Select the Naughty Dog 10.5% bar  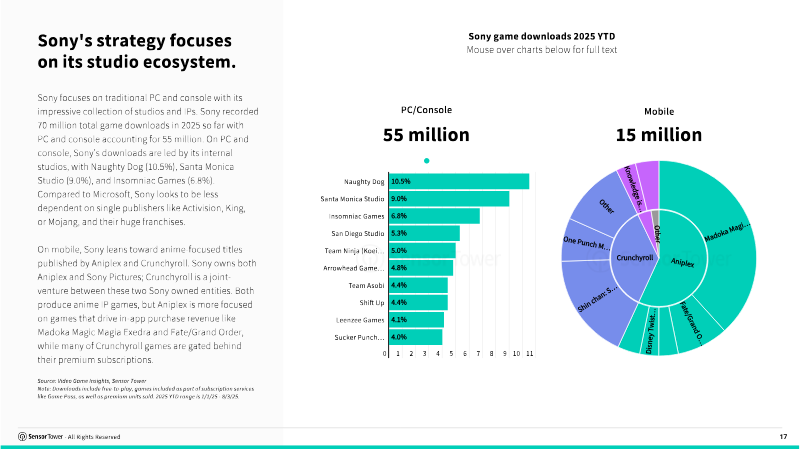[459, 181]
